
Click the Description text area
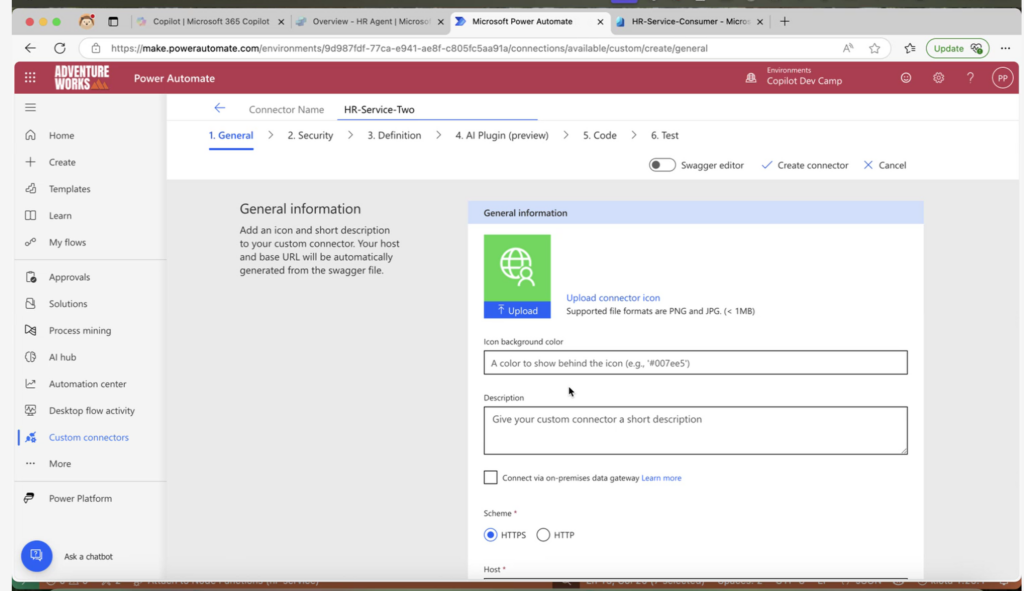(x=696, y=430)
